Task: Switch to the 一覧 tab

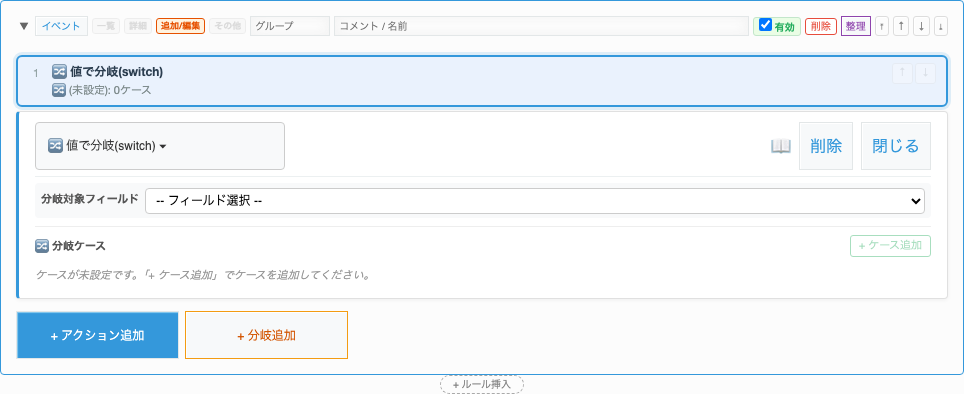Action: [106, 26]
